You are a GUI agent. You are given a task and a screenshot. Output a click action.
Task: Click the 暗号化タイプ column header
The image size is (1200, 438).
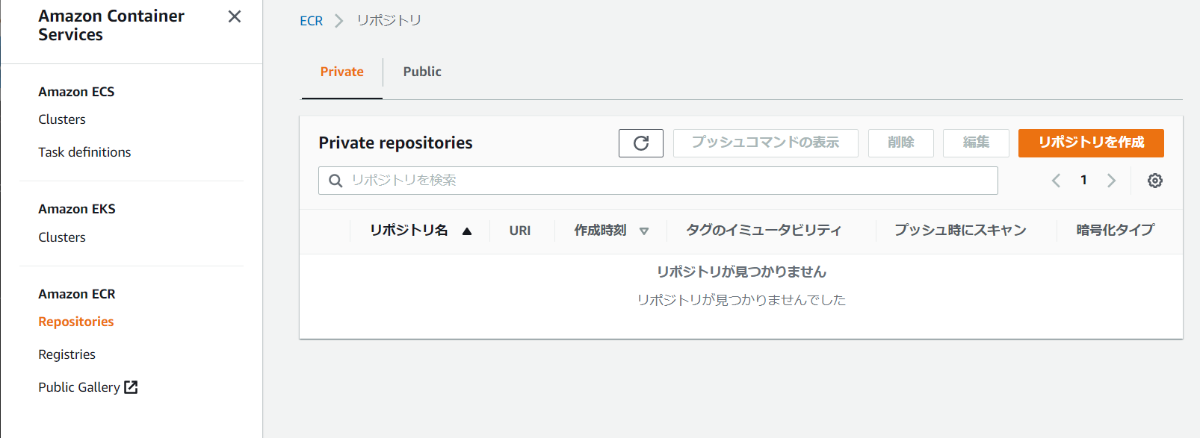point(1115,230)
